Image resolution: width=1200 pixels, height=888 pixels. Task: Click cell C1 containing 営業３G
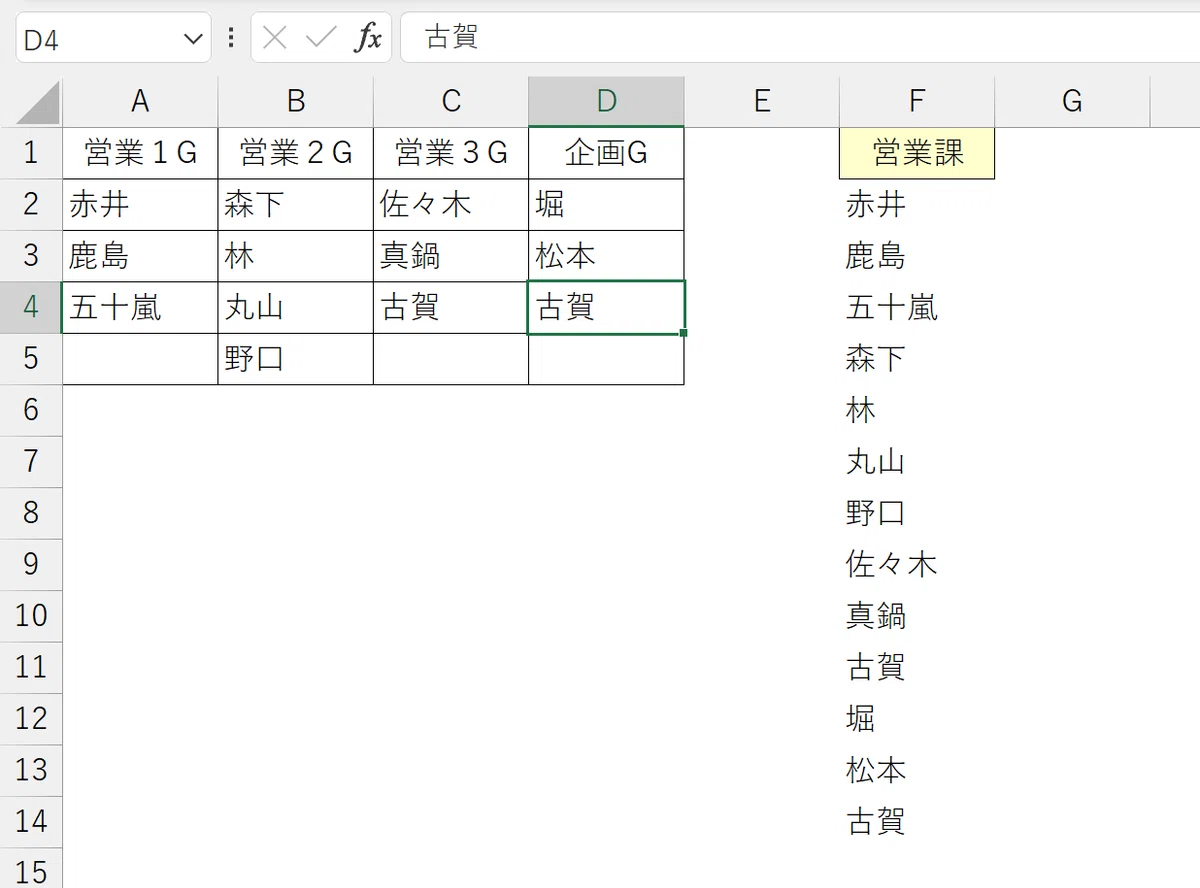[451, 153]
